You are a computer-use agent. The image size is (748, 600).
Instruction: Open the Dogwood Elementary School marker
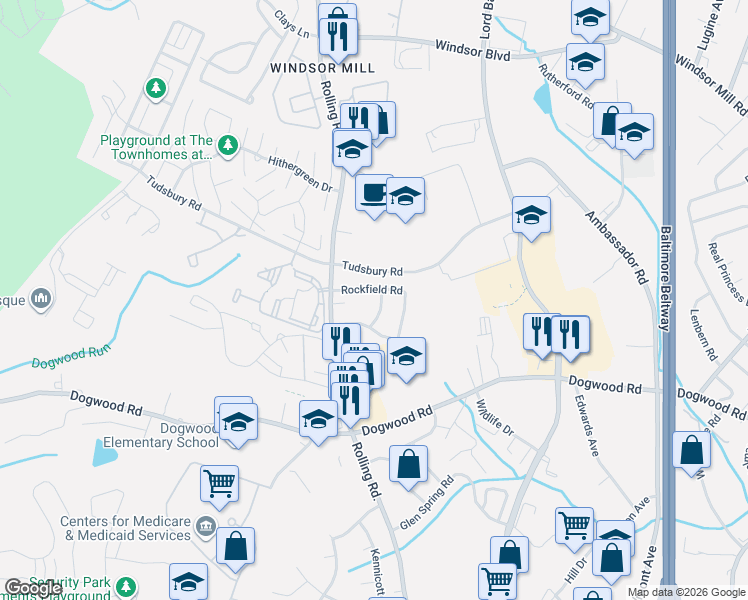tap(238, 424)
